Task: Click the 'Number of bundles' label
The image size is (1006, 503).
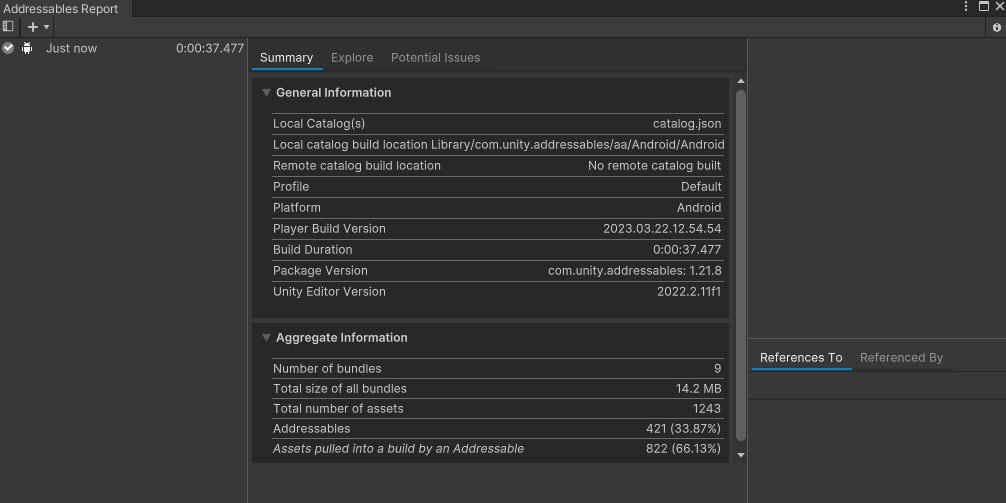Action: 327,369
